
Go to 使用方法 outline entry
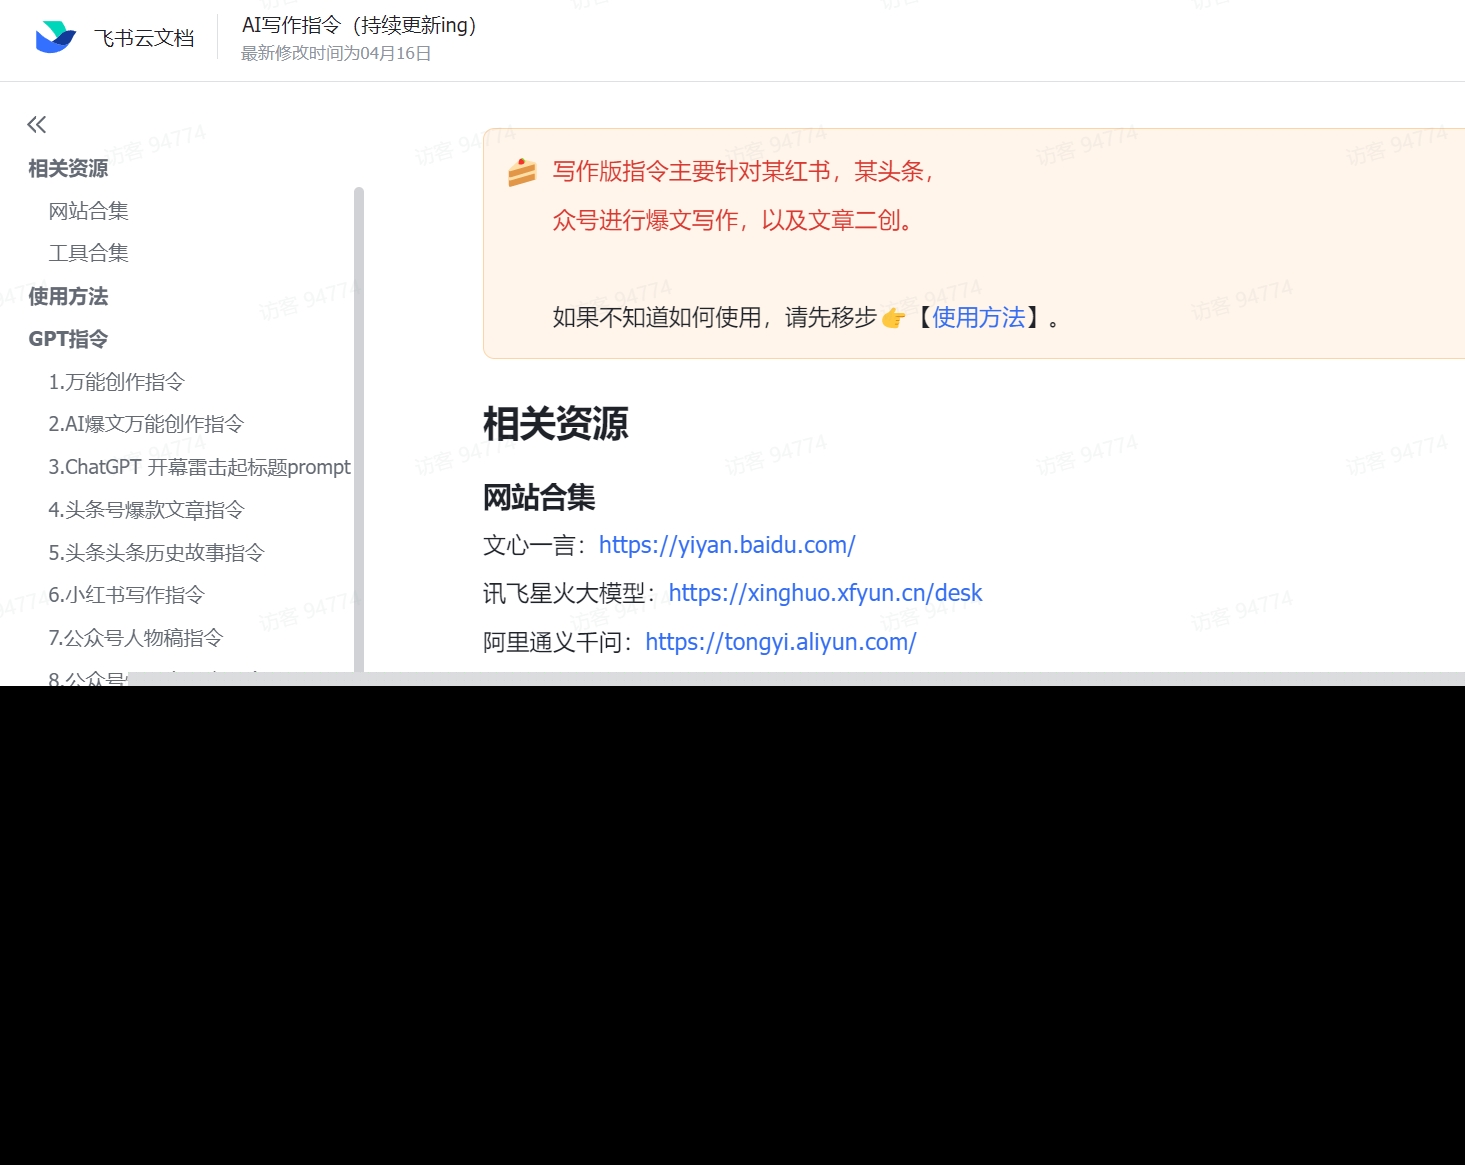(68, 296)
